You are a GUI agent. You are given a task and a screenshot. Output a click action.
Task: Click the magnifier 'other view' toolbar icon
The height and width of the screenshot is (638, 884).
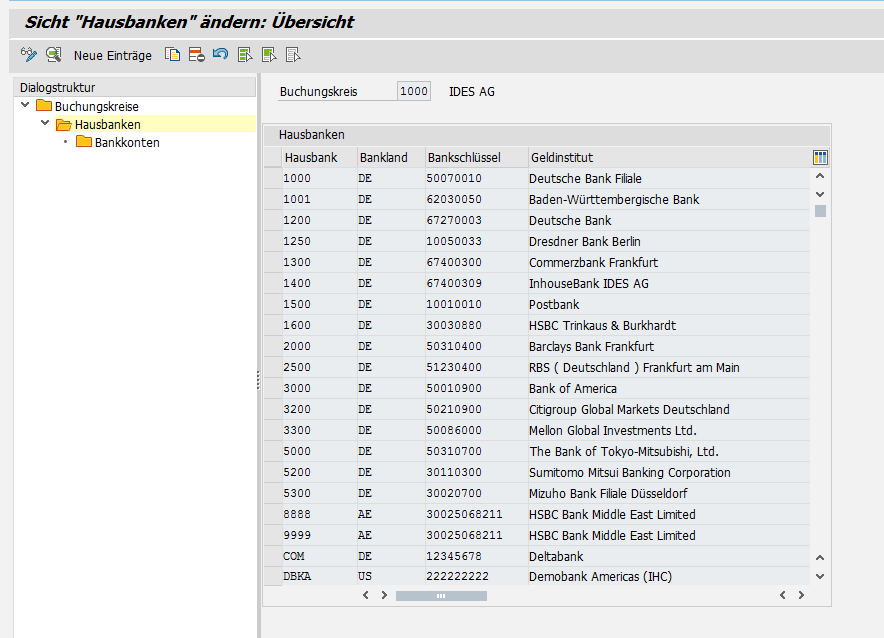click(x=53, y=55)
